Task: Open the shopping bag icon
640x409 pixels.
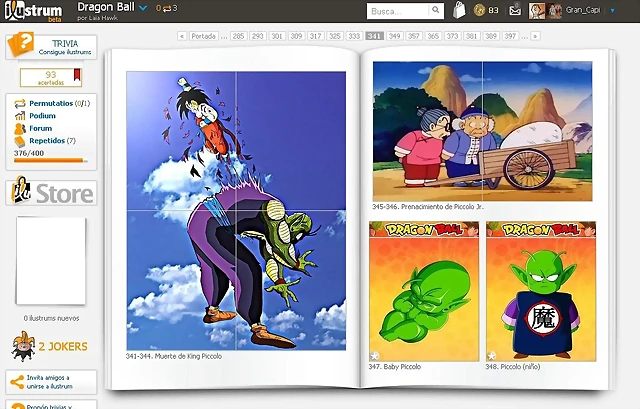Action: click(x=459, y=10)
